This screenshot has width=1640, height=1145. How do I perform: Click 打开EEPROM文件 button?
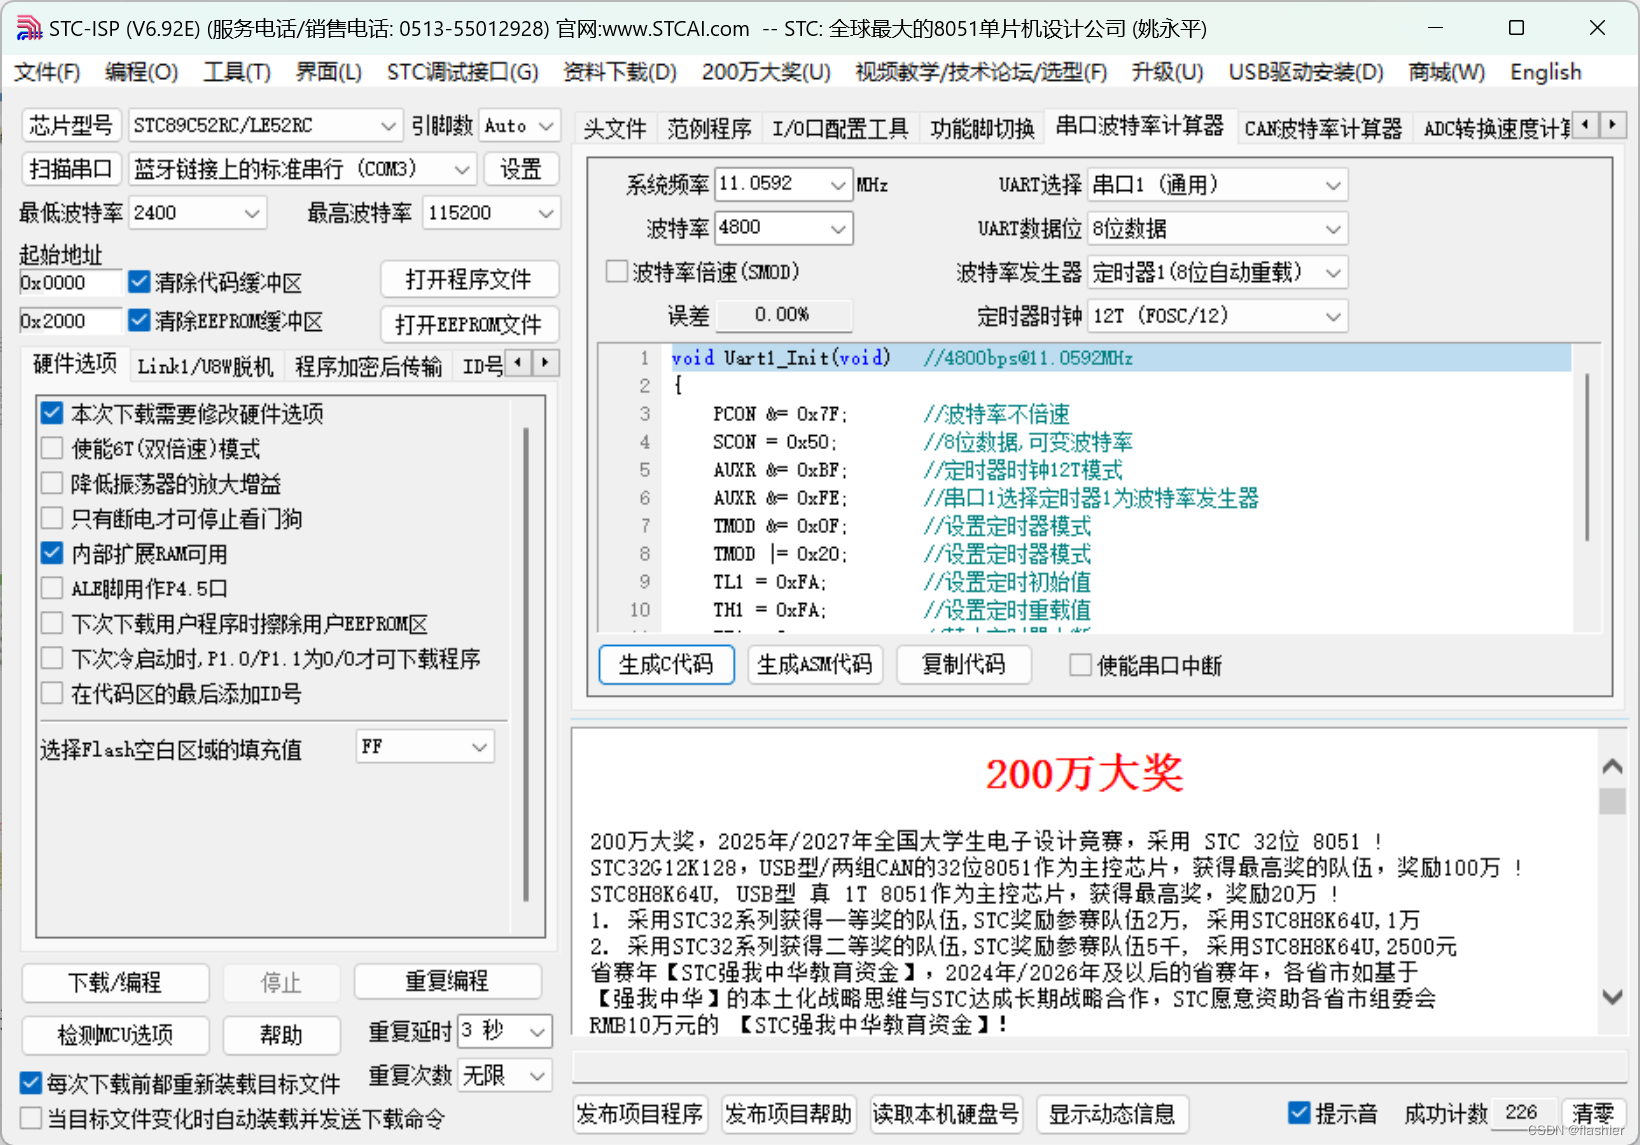[469, 323]
